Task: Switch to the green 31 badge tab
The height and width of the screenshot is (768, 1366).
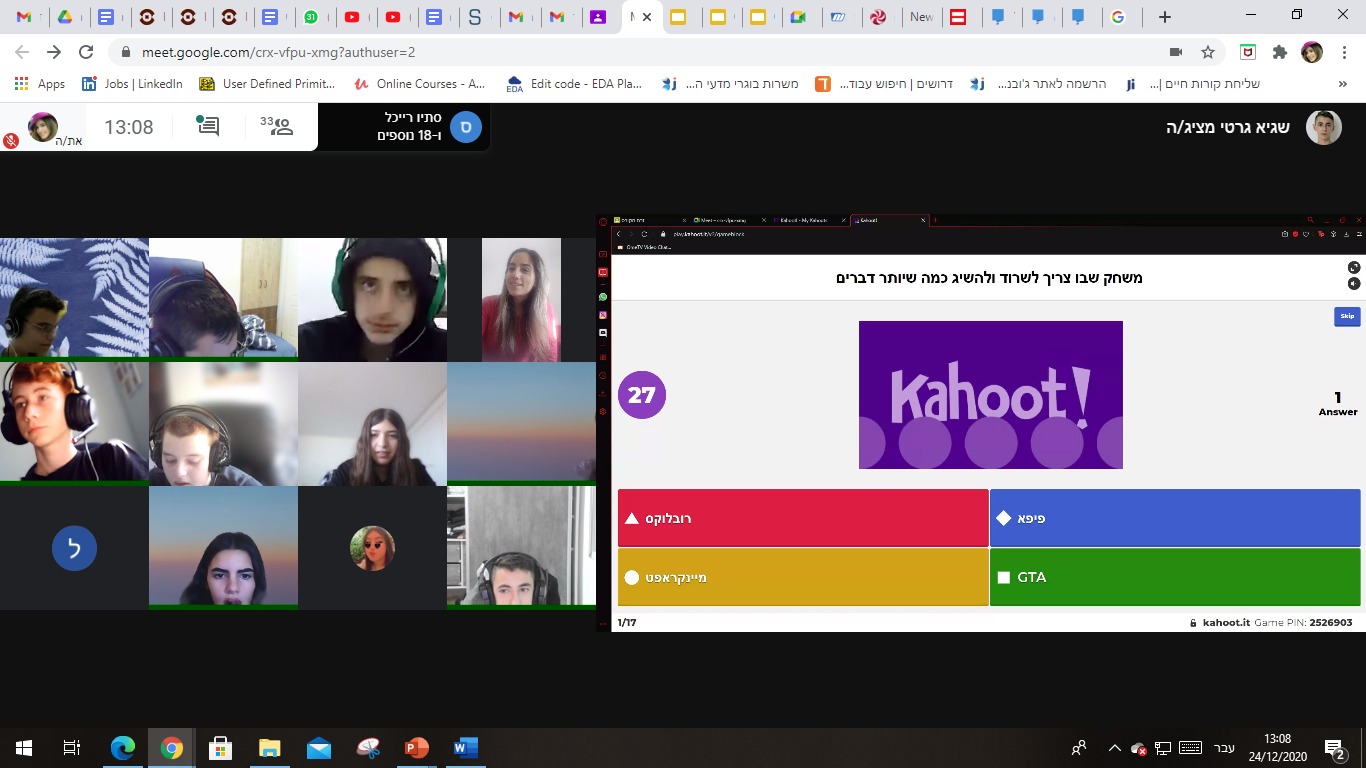Action: (312, 17)
